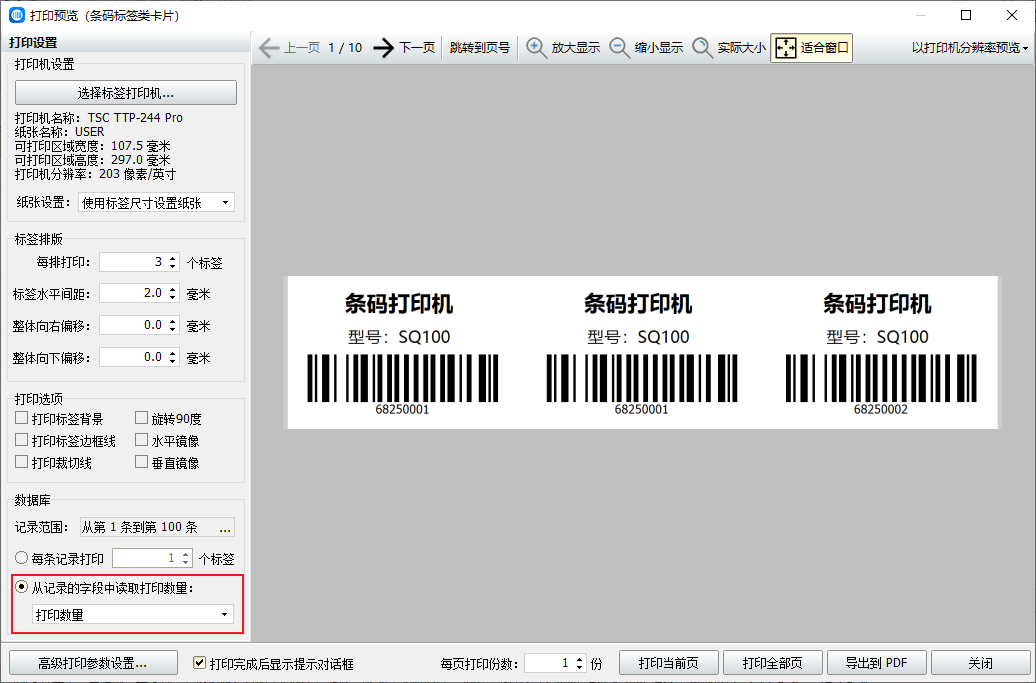Screen dimensions: 1036x683
Task: Maximize the print preview window
Action: (x=965, y=15)
